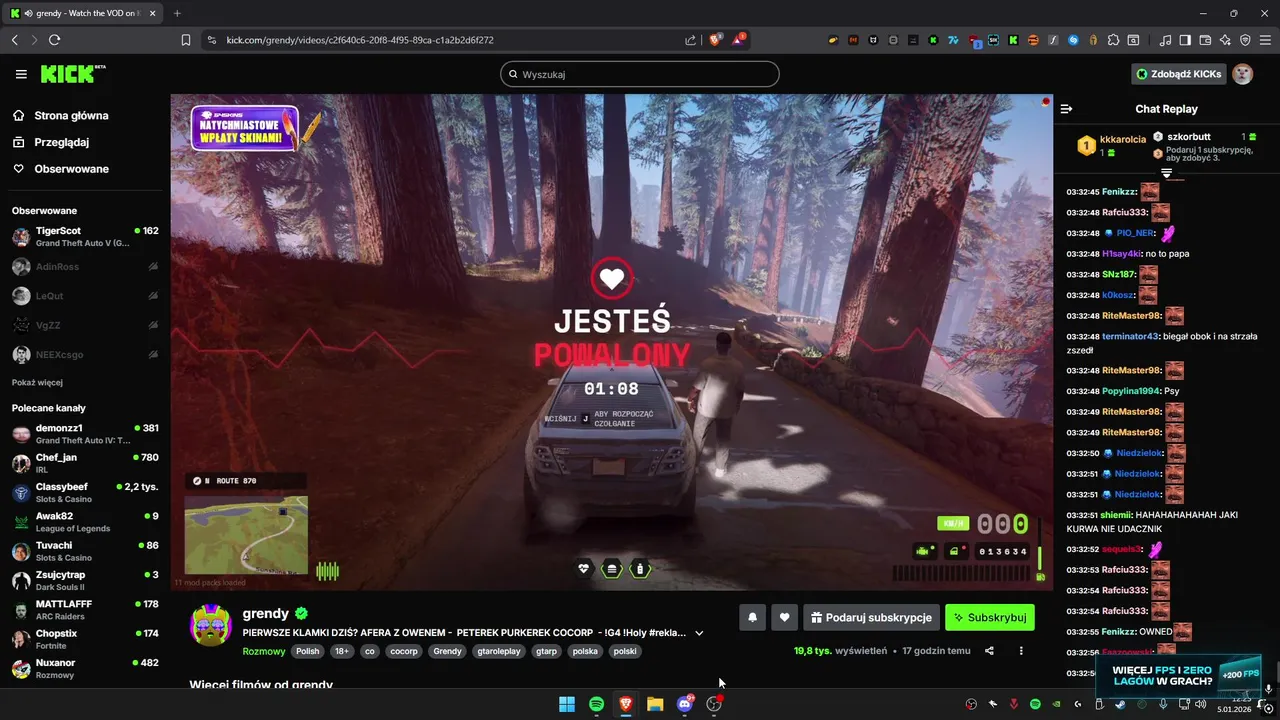The image size is (1280, 720).
Task: Select the Polish tag
Action: (307, 651)
